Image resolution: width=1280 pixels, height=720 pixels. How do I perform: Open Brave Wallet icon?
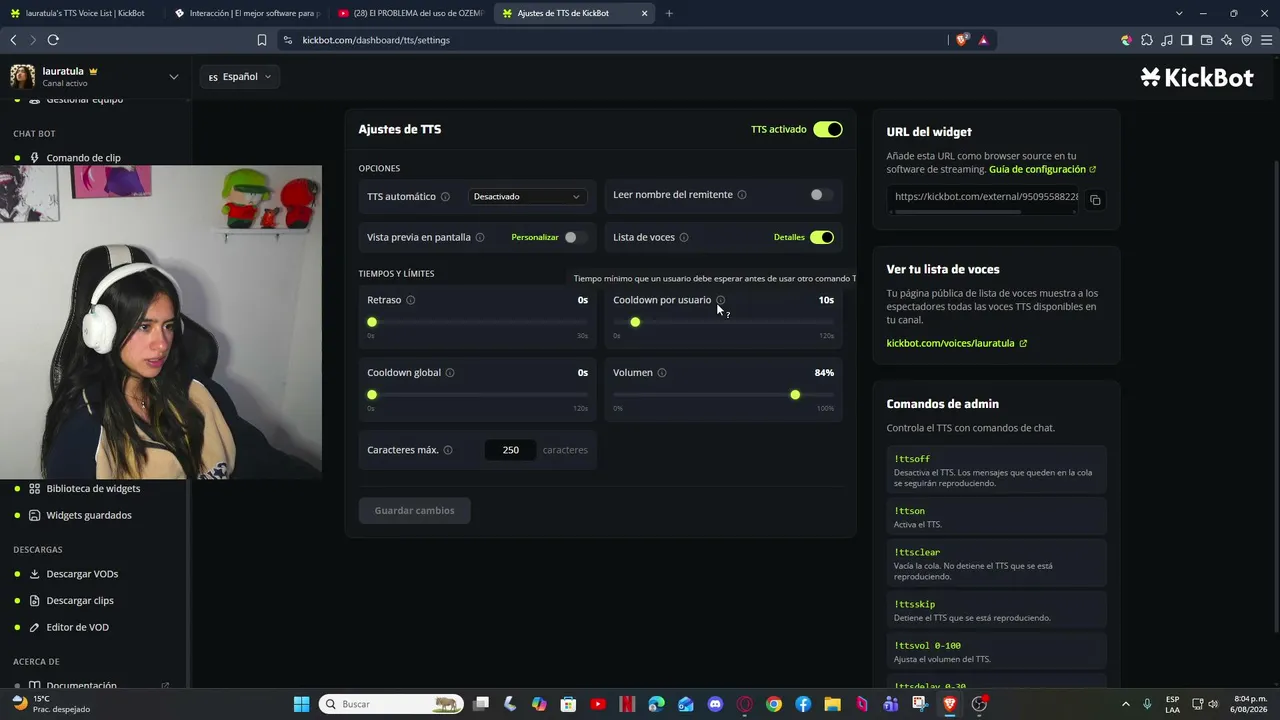pyautogui.click(x=1206, y=40)
